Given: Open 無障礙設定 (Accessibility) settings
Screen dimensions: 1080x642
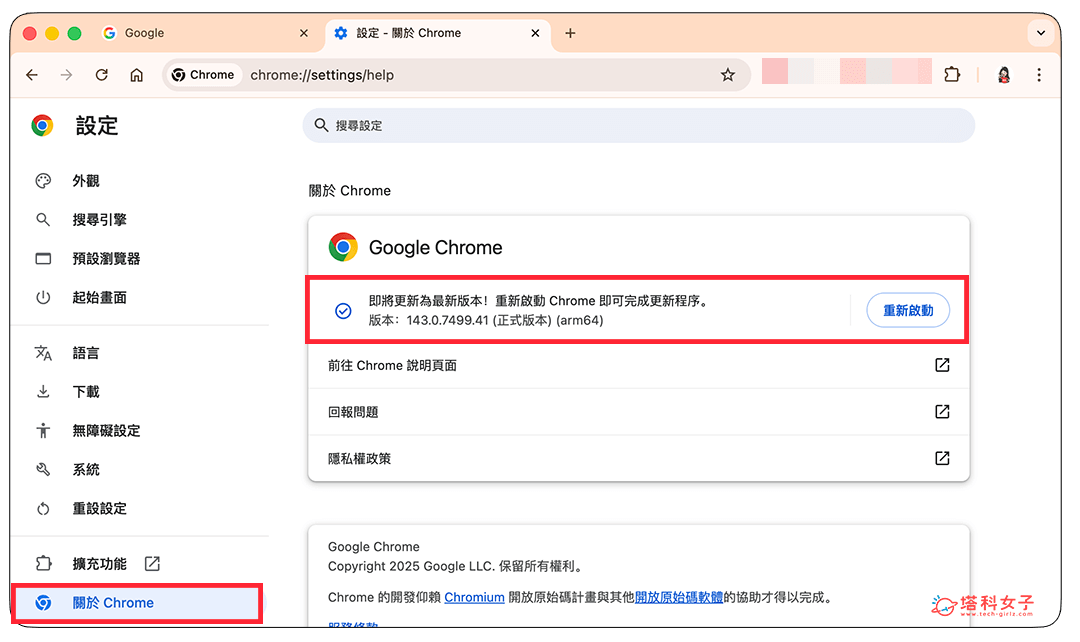Looking at the screenshot, I should [x=42, y=430].
